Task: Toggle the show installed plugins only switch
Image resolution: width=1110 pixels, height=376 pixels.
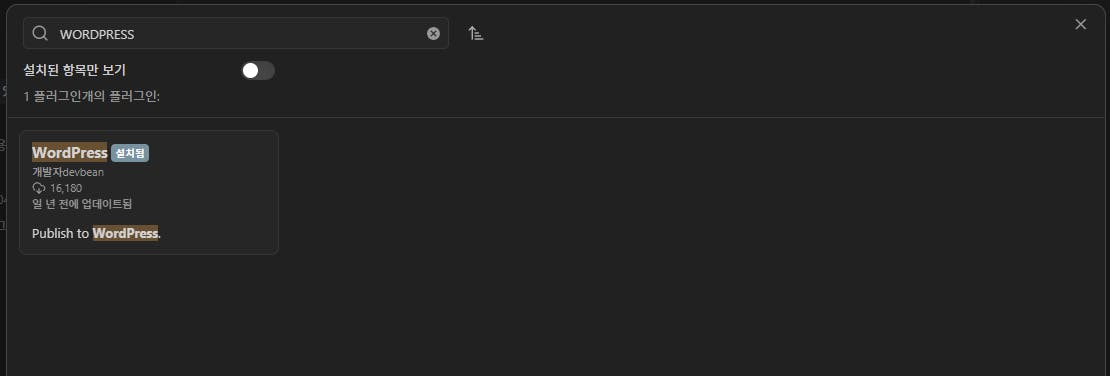Action: point(258,70)
